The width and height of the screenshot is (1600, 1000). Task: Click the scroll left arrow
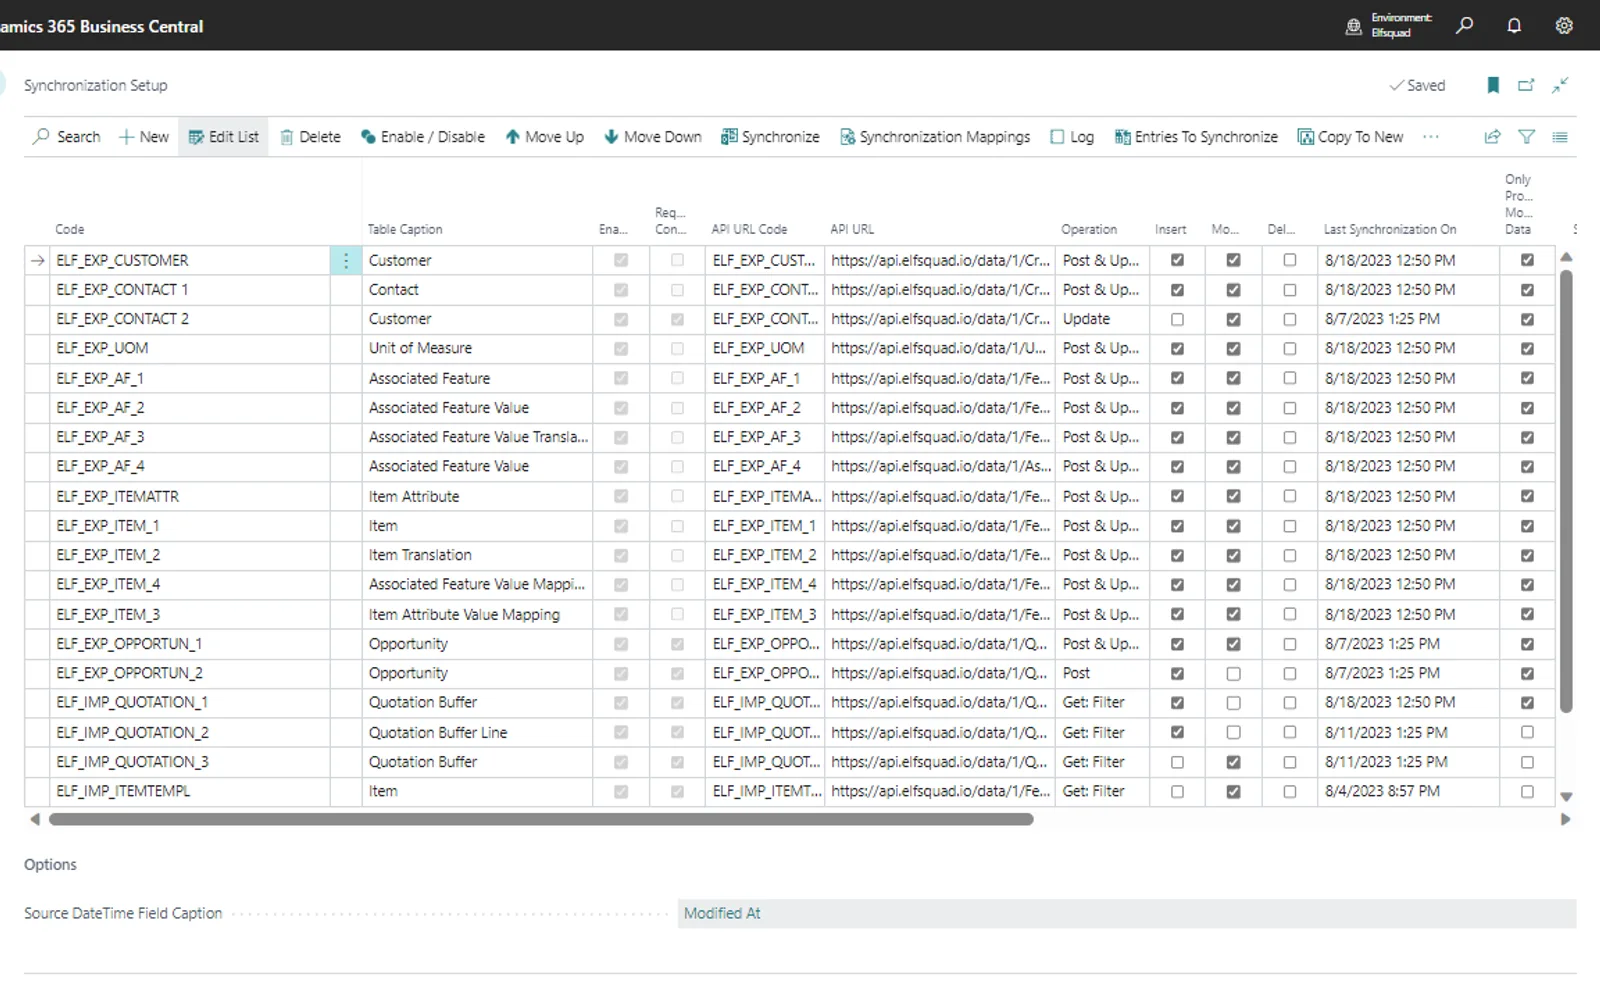(x=35, y=819)
